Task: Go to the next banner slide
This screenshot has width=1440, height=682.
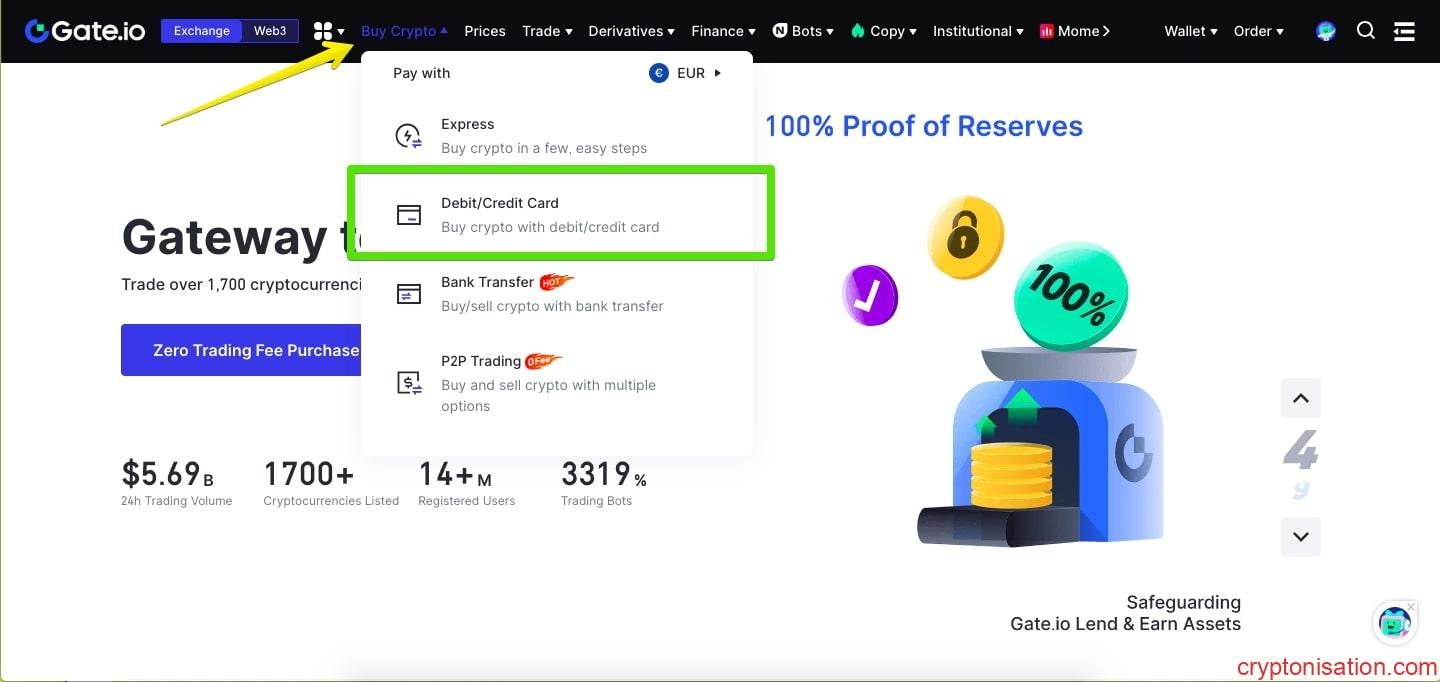Action: click(1300, 537)
